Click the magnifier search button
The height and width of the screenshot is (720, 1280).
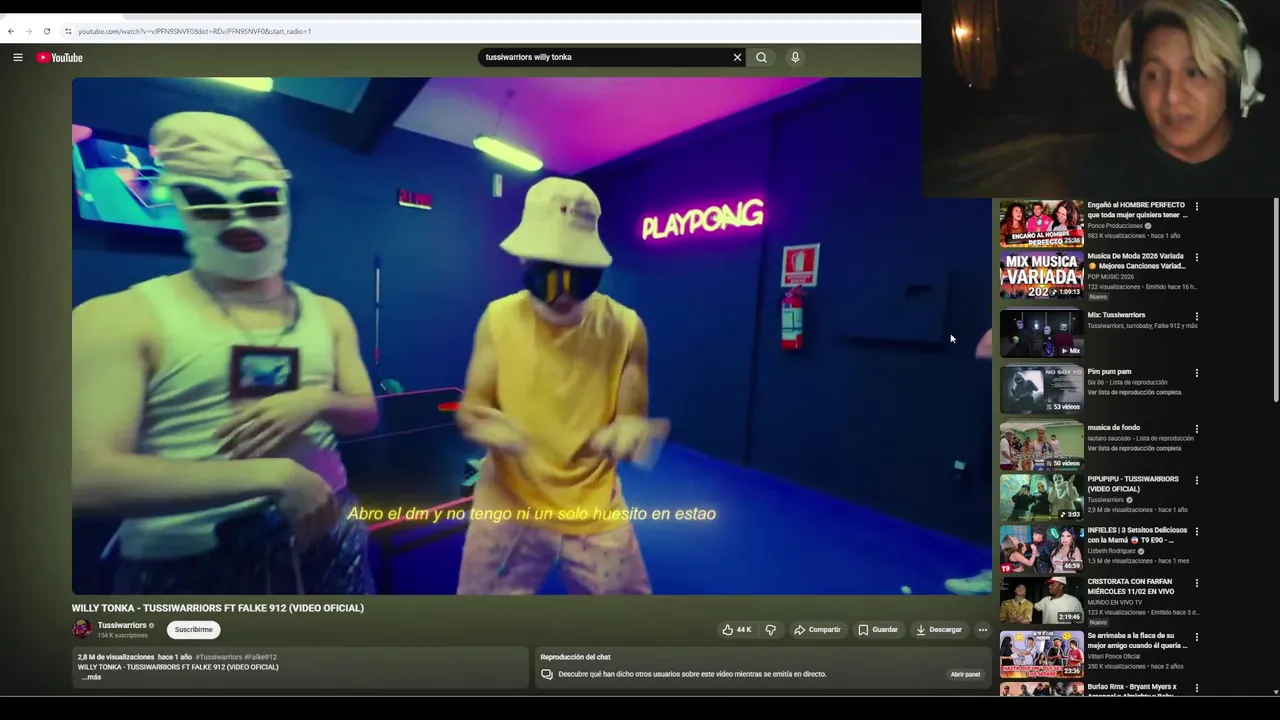pyautogui.click(x=762, y=57)
